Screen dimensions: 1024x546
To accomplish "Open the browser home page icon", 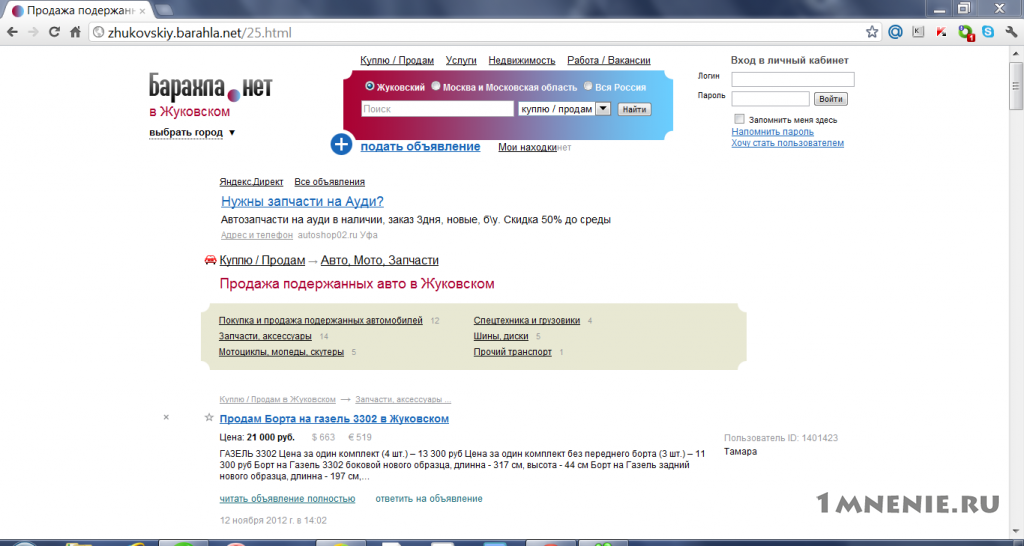I will point(75,31).
